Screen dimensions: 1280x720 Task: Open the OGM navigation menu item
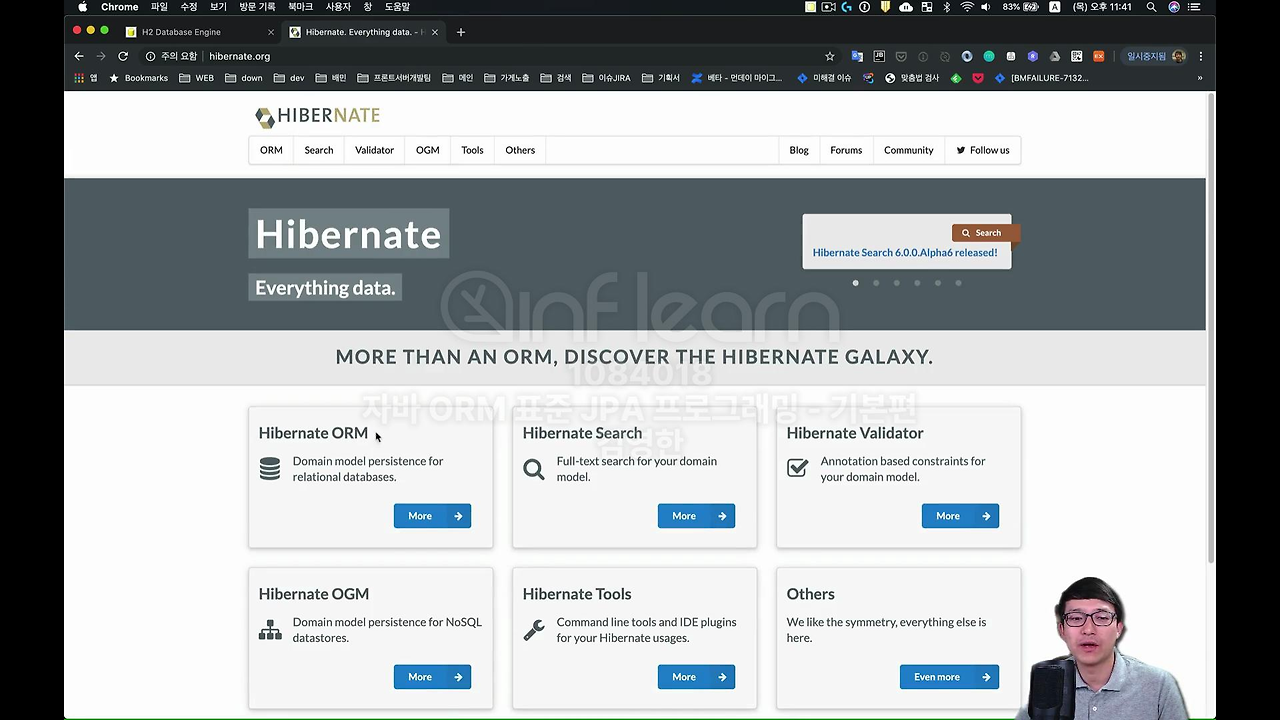click(x=428, y=150)
